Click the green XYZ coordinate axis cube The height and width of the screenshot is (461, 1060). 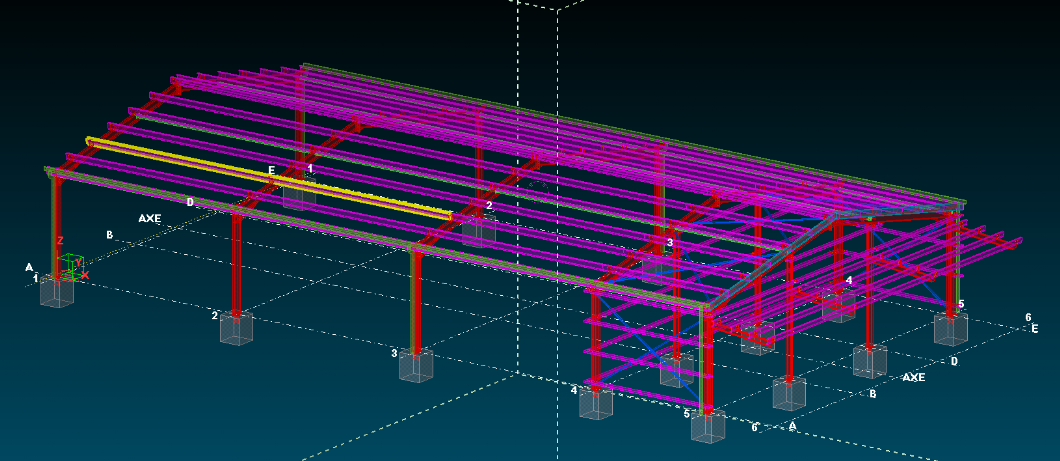[69, 265]
